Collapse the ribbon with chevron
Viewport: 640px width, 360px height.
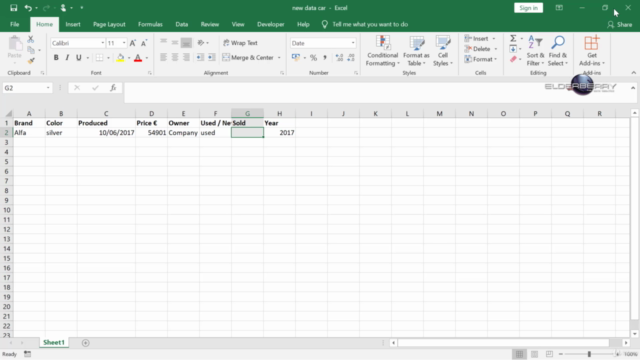(633, 73)
